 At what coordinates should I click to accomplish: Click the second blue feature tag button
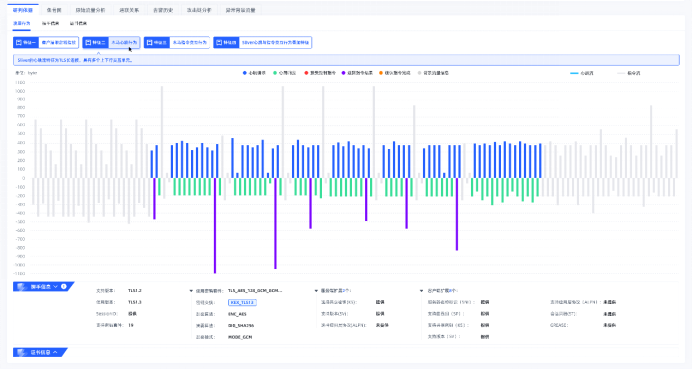click(x=111, y=42)
